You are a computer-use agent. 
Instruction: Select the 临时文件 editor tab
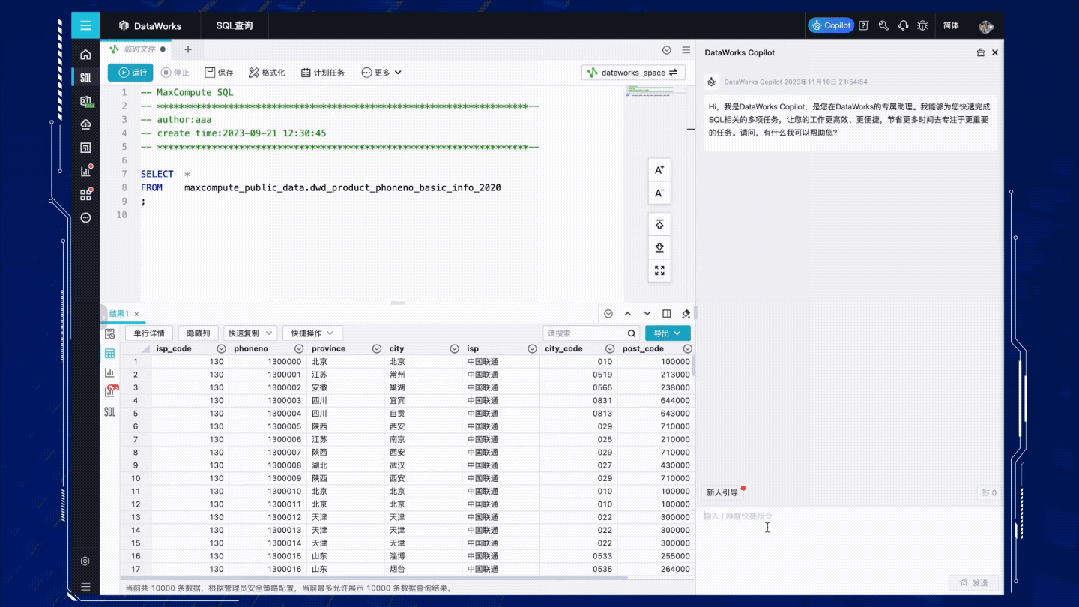point(138,50)
